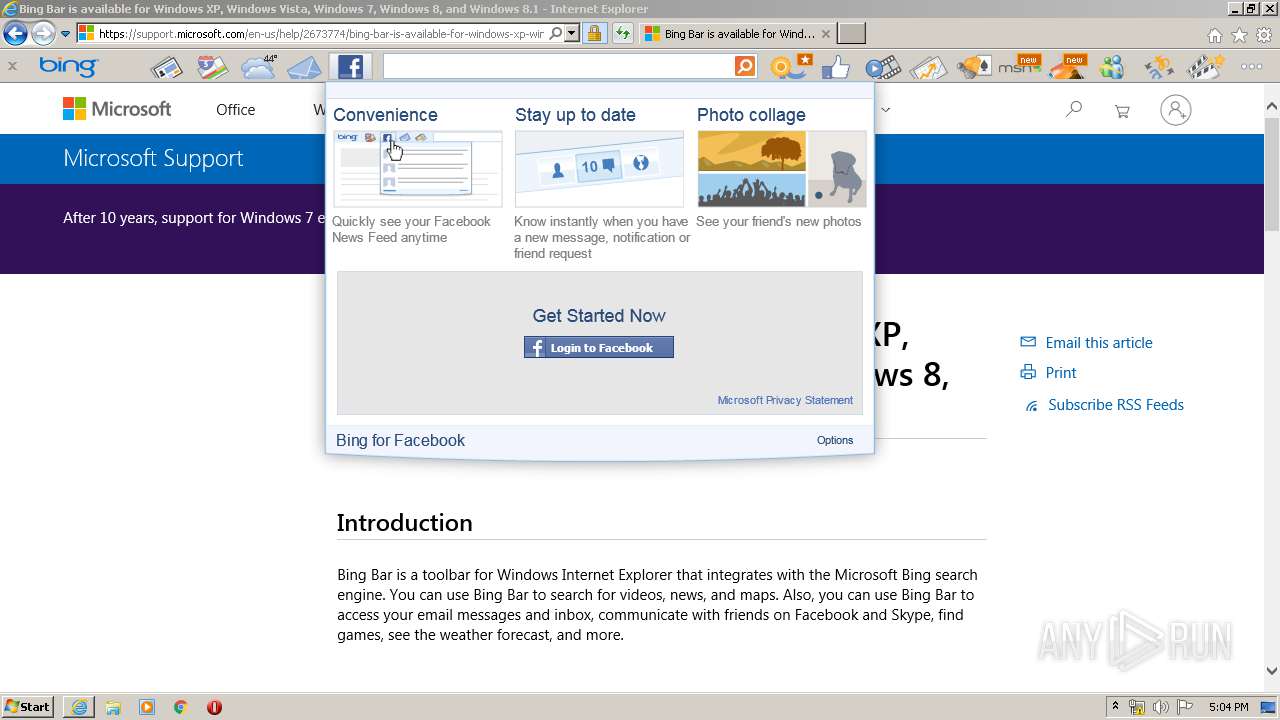Click the search magnifier on Microsoft page

(1074, 109)
